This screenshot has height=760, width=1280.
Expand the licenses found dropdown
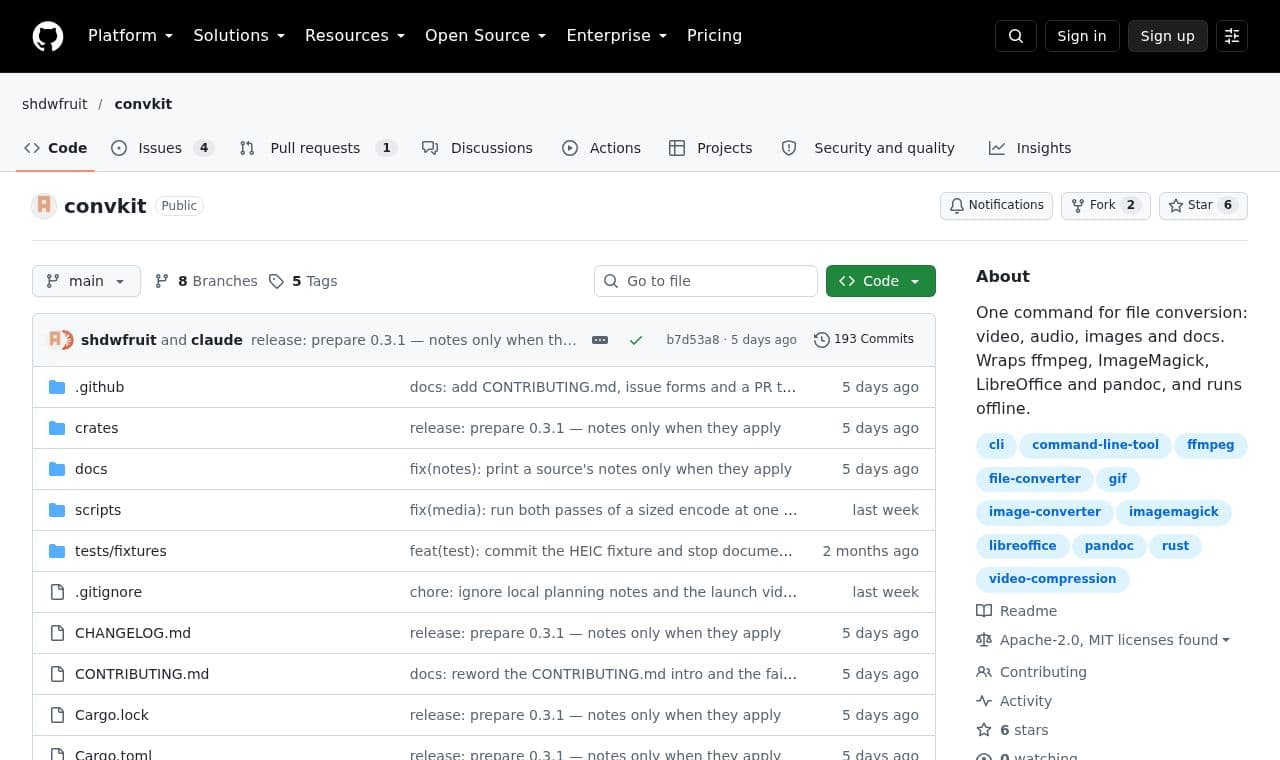1115,640
